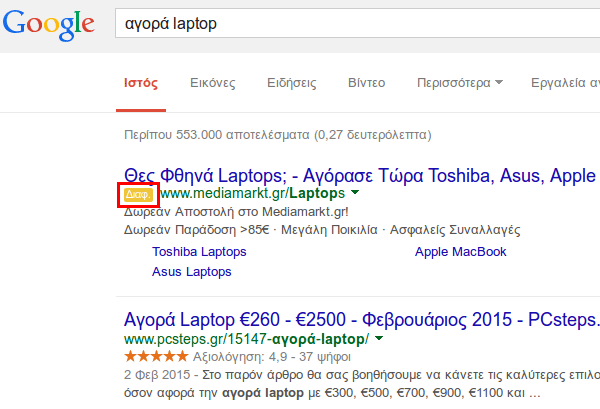Open Εργαλεία αναζήτησης search tools
The height and width of the screenshot is (409, 600).
click(x=565, y=83)
